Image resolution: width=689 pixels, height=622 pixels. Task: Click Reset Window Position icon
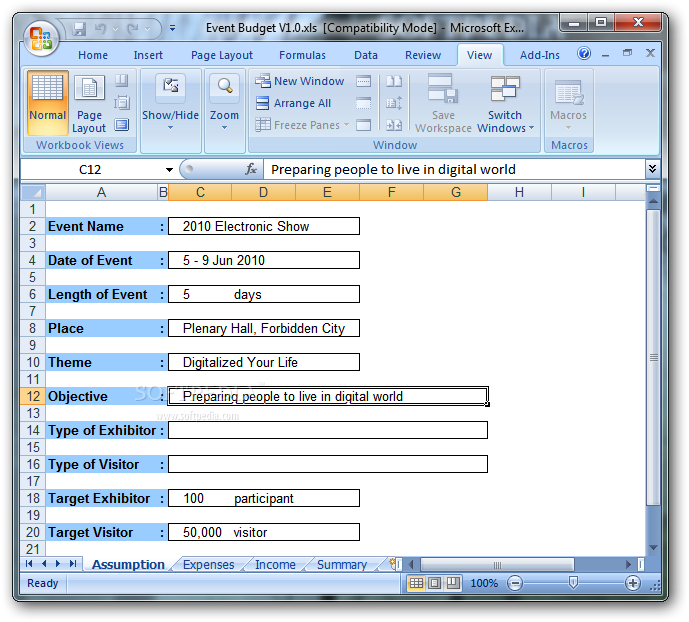(x=394, y=125)
